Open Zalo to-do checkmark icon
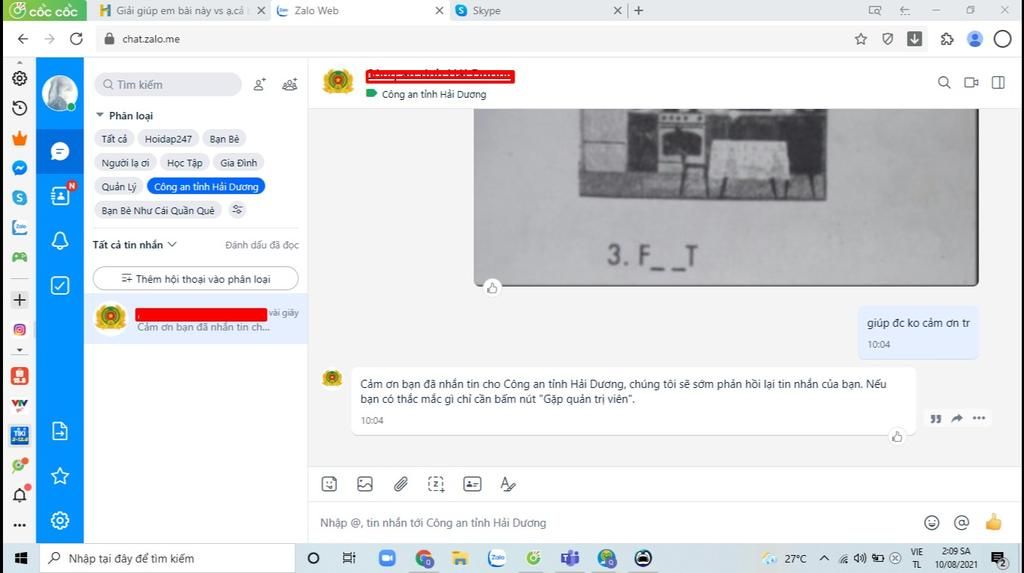Screen dimensions: 1024x573 (59, 286)
